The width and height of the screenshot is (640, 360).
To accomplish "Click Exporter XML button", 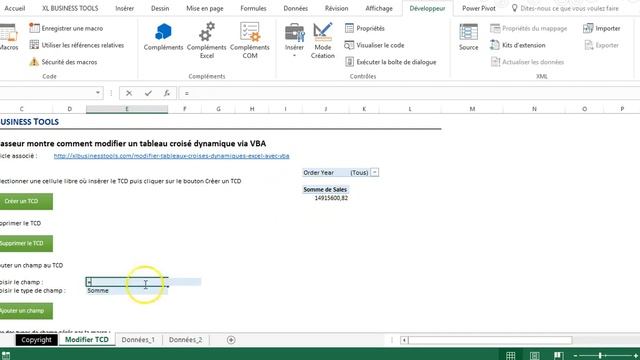I will [x=601, y=45].
